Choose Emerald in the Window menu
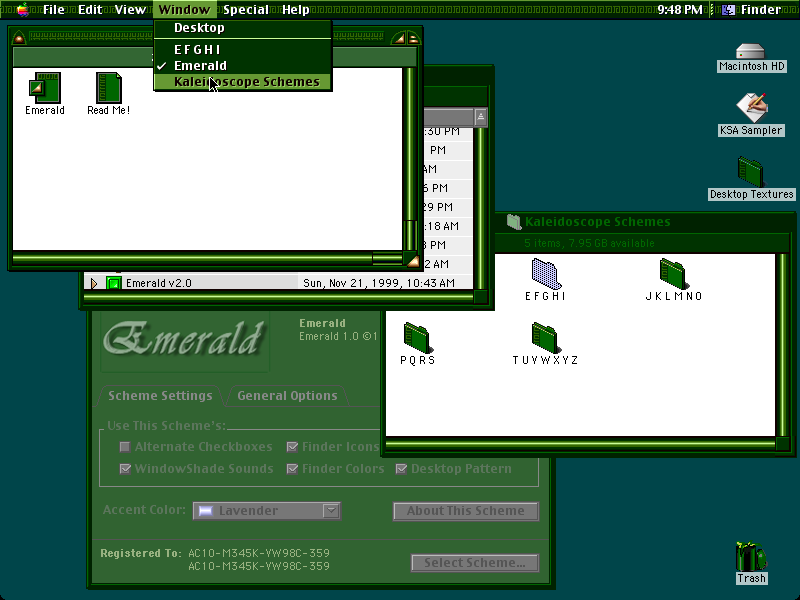 pos(243,66)
